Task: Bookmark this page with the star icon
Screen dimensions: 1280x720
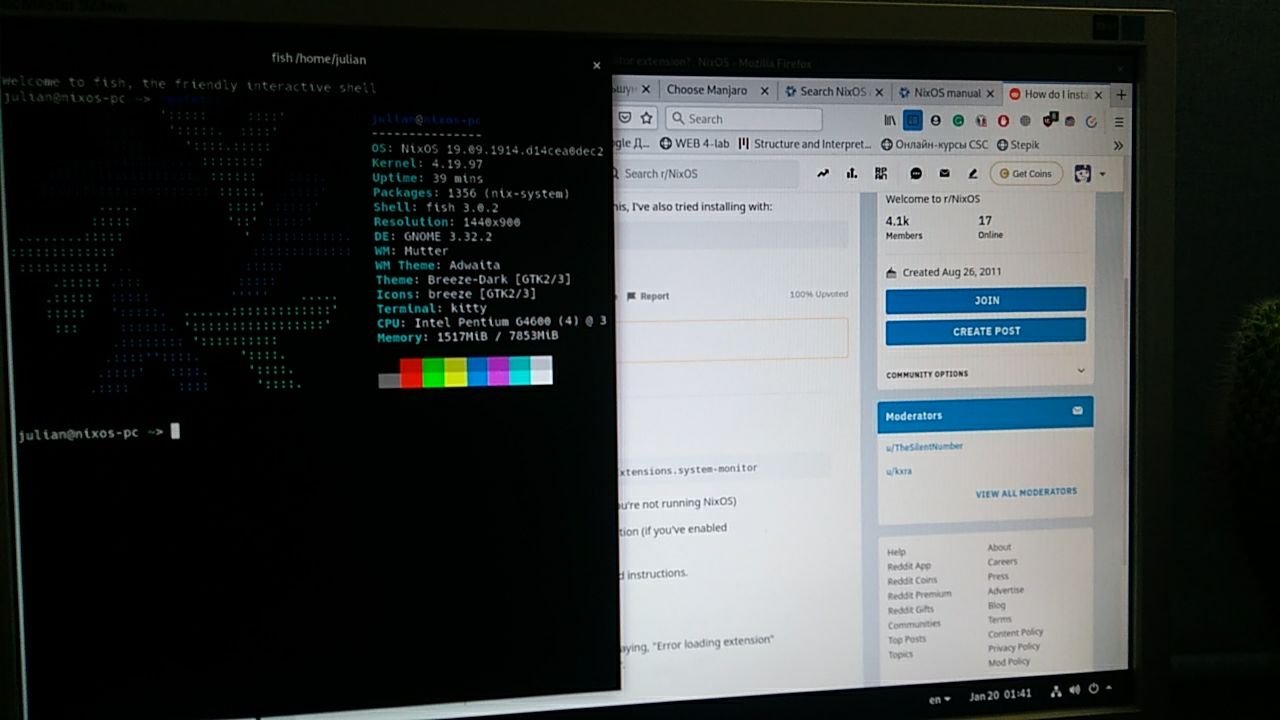Action: click(647, 118)
